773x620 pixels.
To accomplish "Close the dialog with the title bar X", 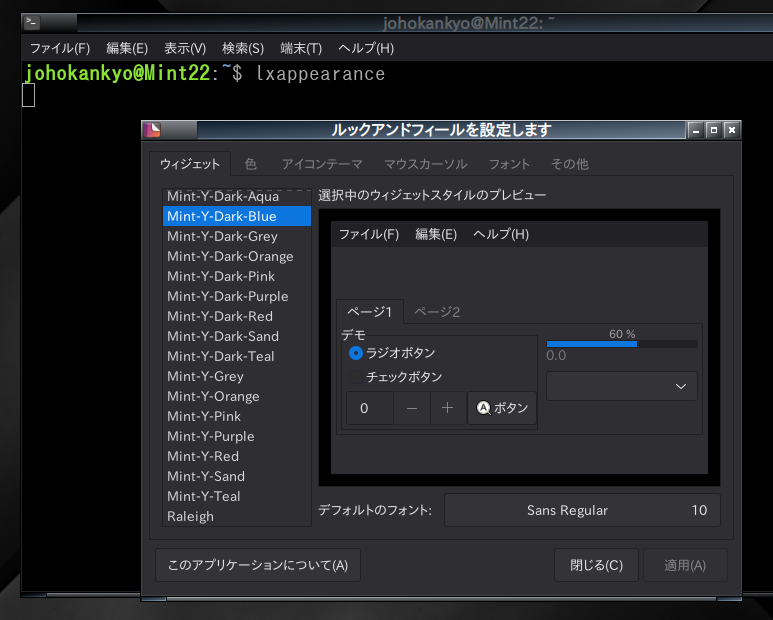I will [x=732, y=130].
